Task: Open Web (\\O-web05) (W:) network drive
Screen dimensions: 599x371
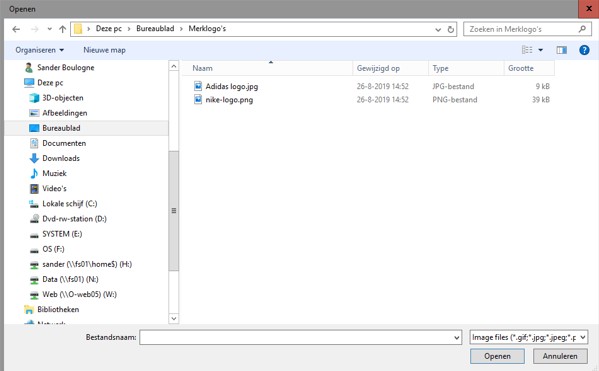Action: (79, 295)
